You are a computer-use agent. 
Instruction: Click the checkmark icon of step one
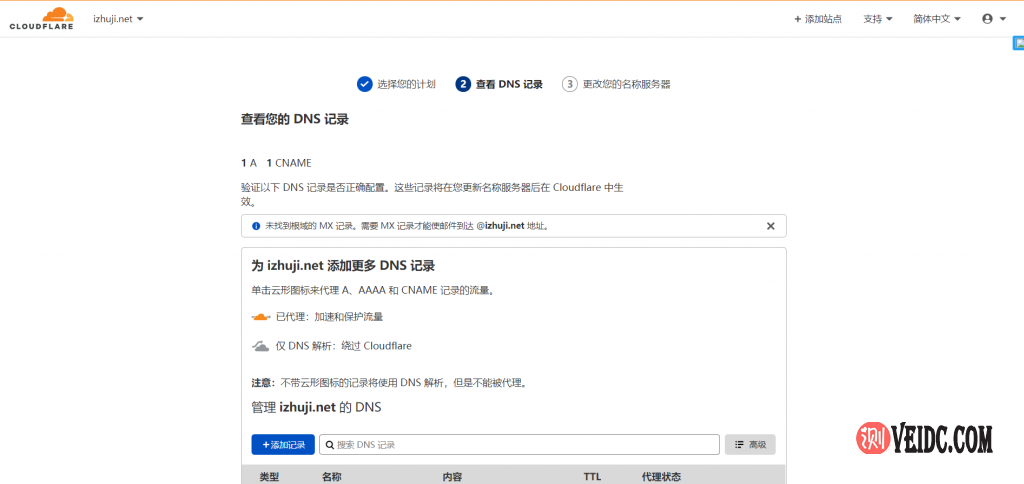[364, 84]
